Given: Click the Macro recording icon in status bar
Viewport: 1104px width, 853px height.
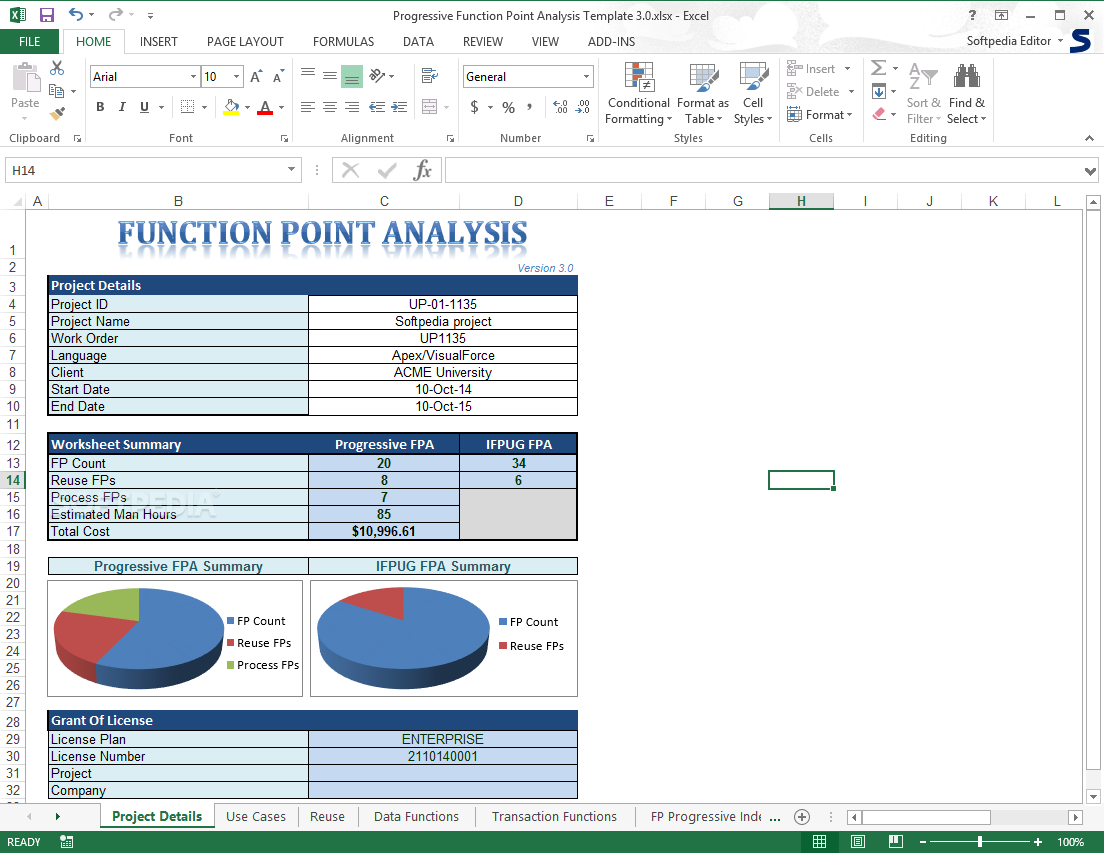Looking at the screenshot, I should (67, 842).
